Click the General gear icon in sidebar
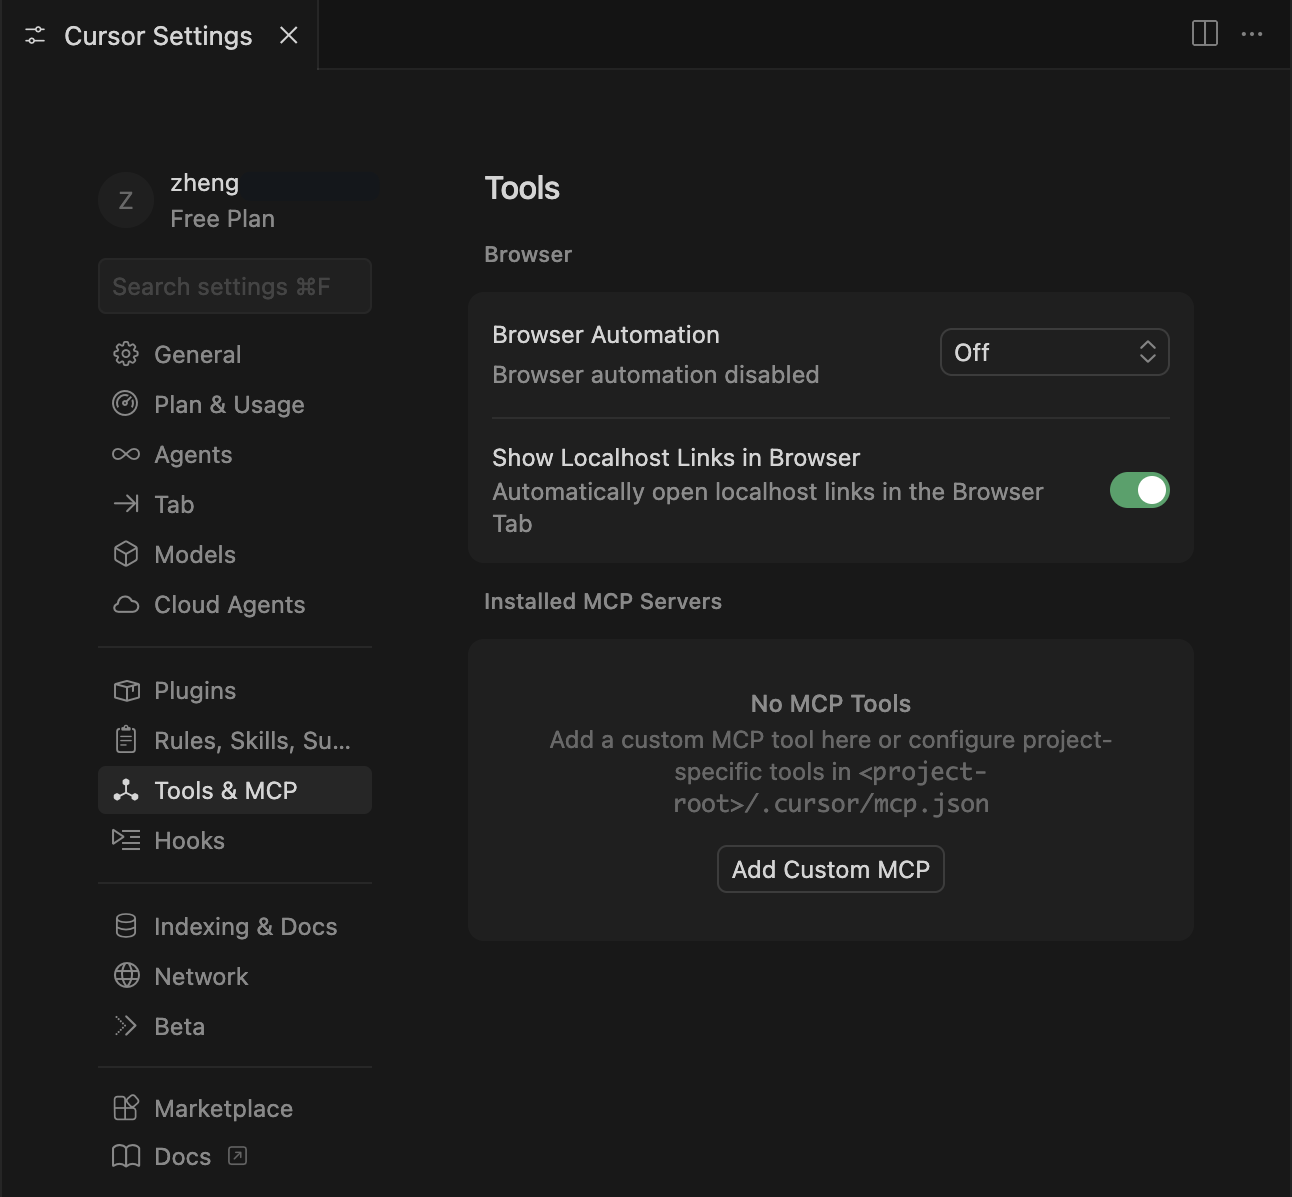The height and width of the screenshot is (1197, 1292). click(126, 354)
